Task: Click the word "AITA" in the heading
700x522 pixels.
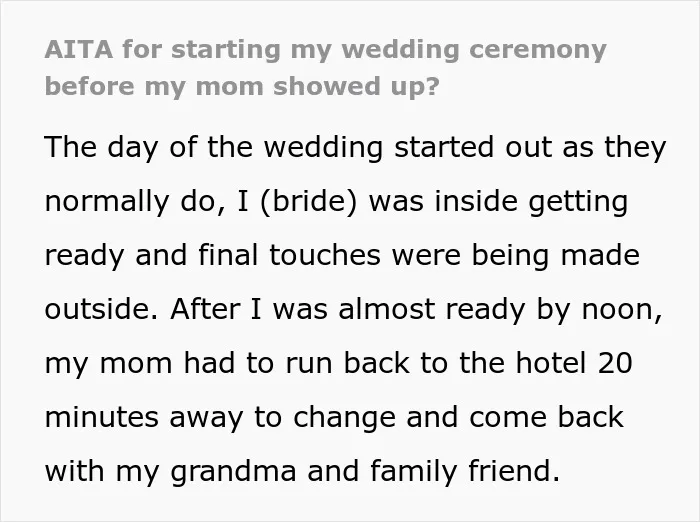Action: 79,49
